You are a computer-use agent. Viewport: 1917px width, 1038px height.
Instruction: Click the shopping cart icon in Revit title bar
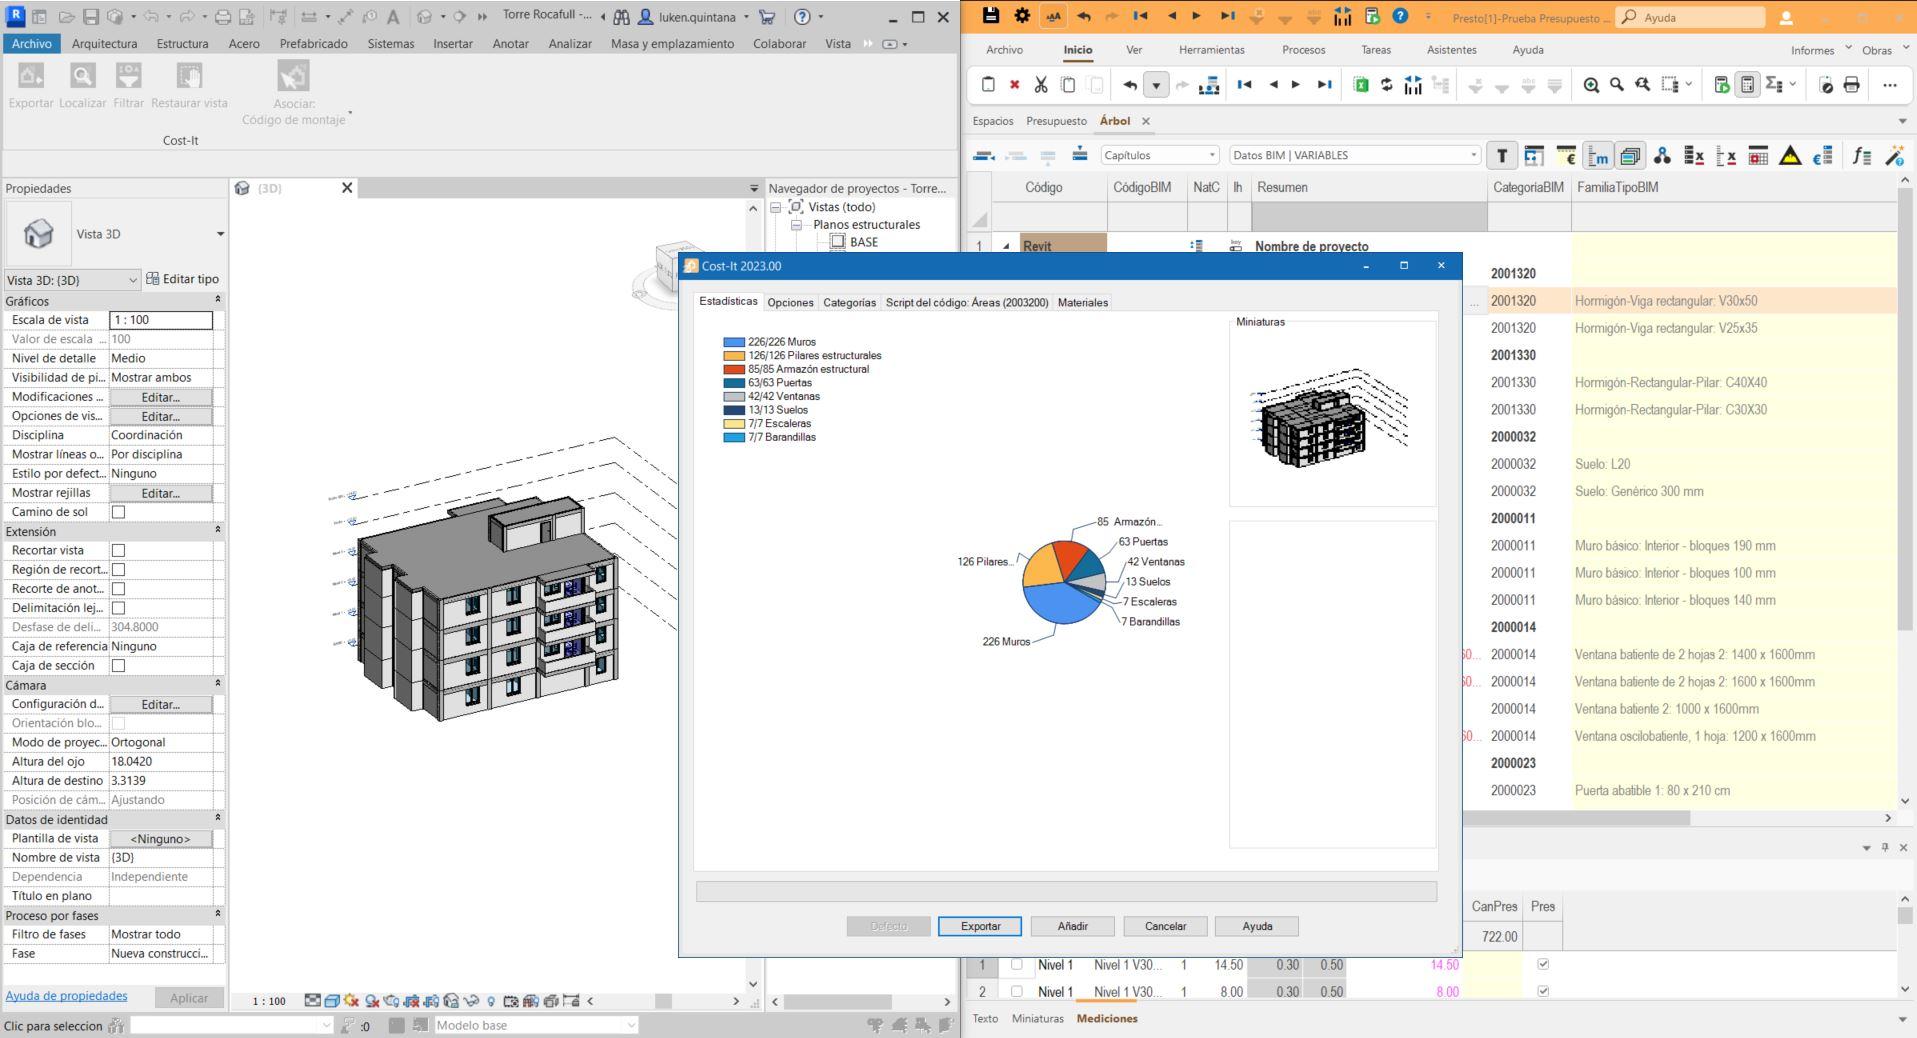pyautogui.click(x=767, y=17)
